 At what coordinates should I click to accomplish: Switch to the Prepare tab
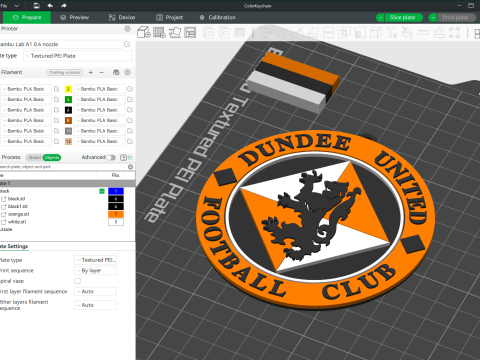tap(27, 17)
